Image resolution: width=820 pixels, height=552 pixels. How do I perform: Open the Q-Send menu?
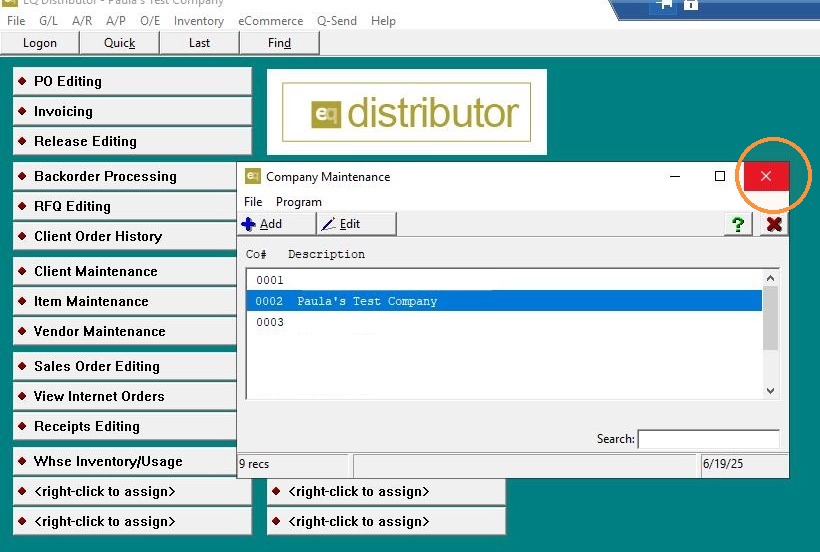point(337,21)
